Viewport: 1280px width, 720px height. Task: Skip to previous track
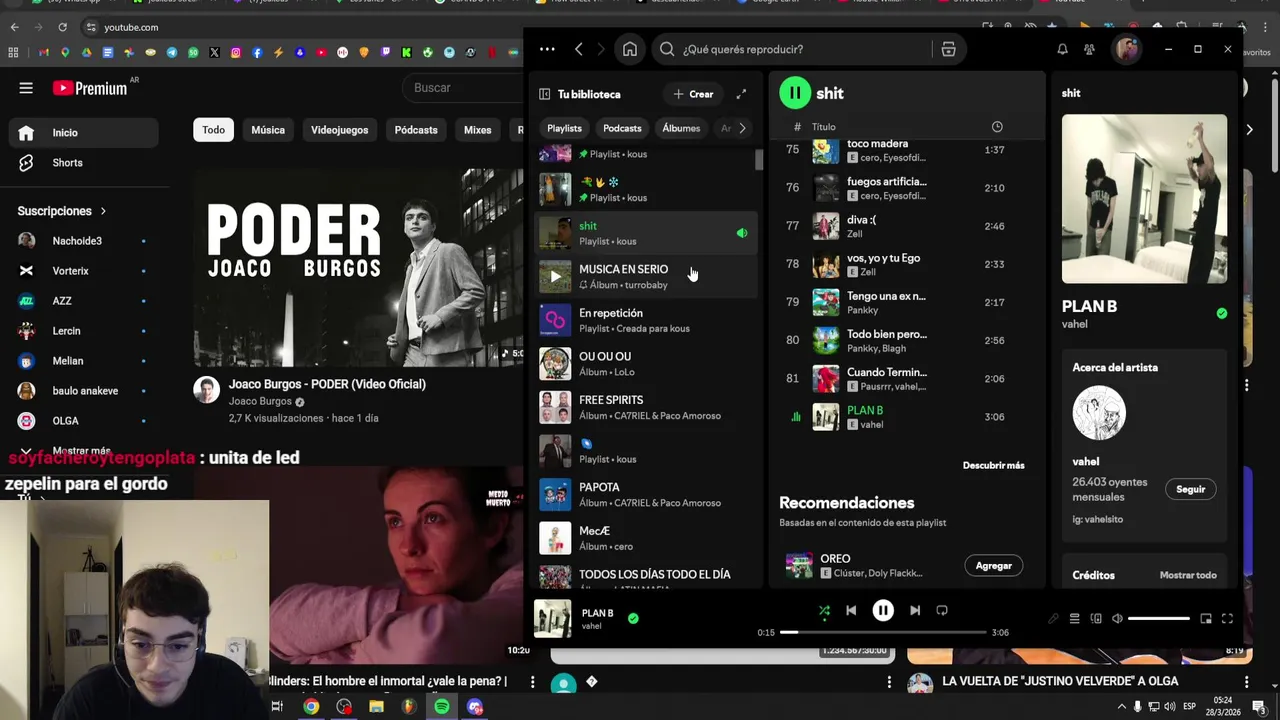click(851, 610)
